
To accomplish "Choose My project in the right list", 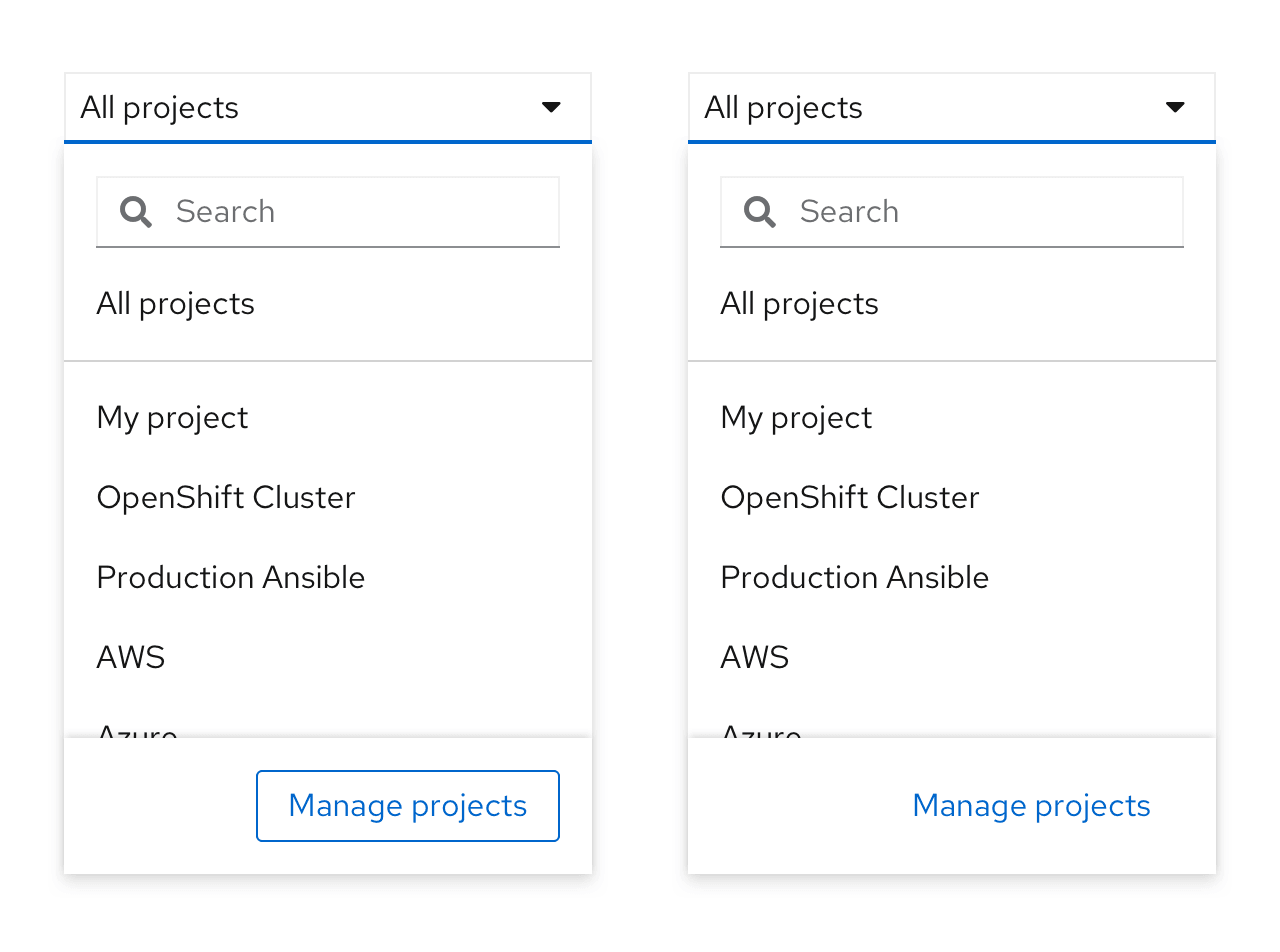I will coord(796,418).
